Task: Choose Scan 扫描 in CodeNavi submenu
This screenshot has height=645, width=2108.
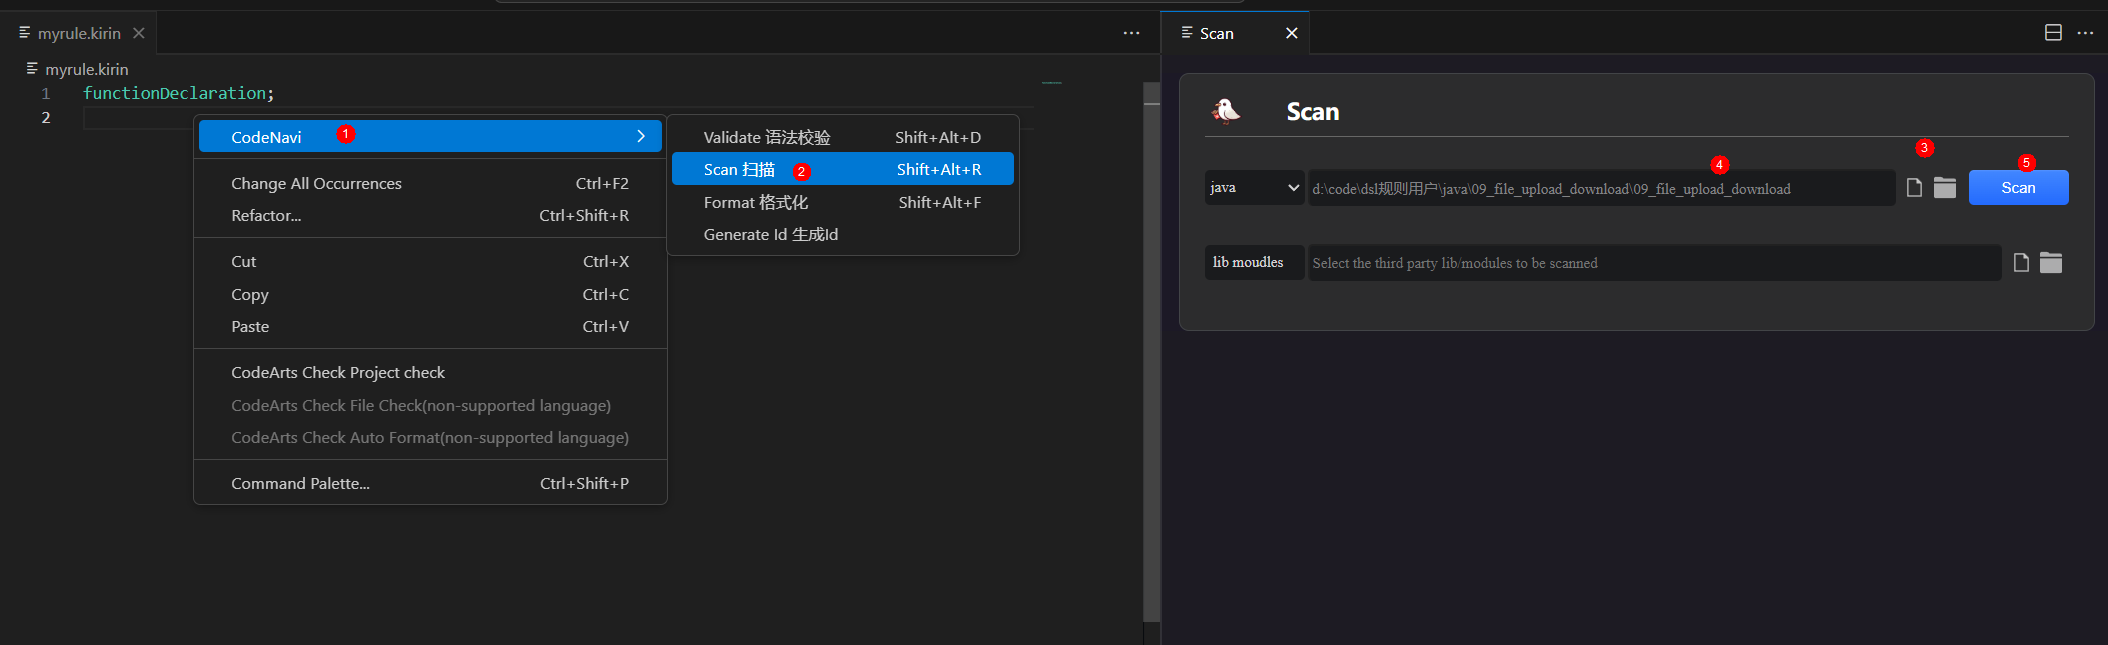Action: (x=842, y=169)
